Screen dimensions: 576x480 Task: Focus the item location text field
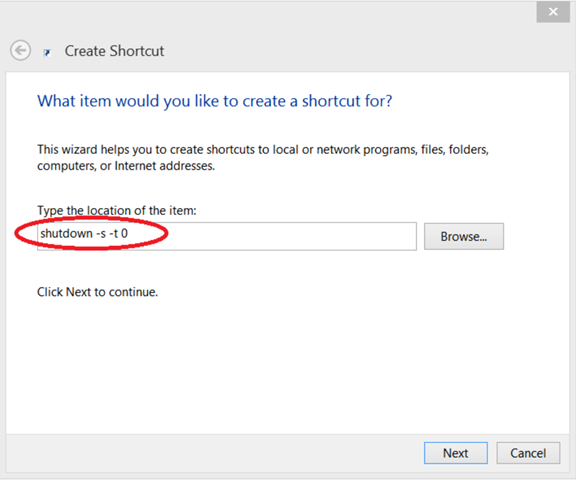pyautogui.click(x=227, y=236)
